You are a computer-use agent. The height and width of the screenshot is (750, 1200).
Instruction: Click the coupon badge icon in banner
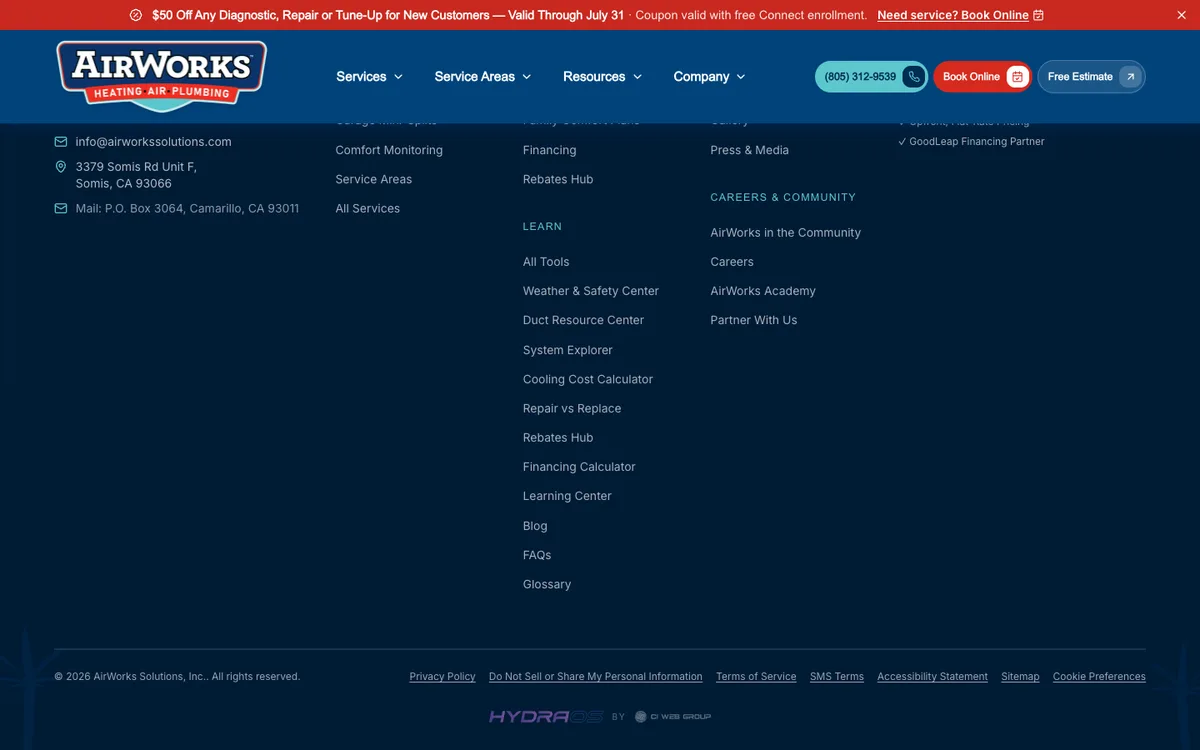[136, 15]
